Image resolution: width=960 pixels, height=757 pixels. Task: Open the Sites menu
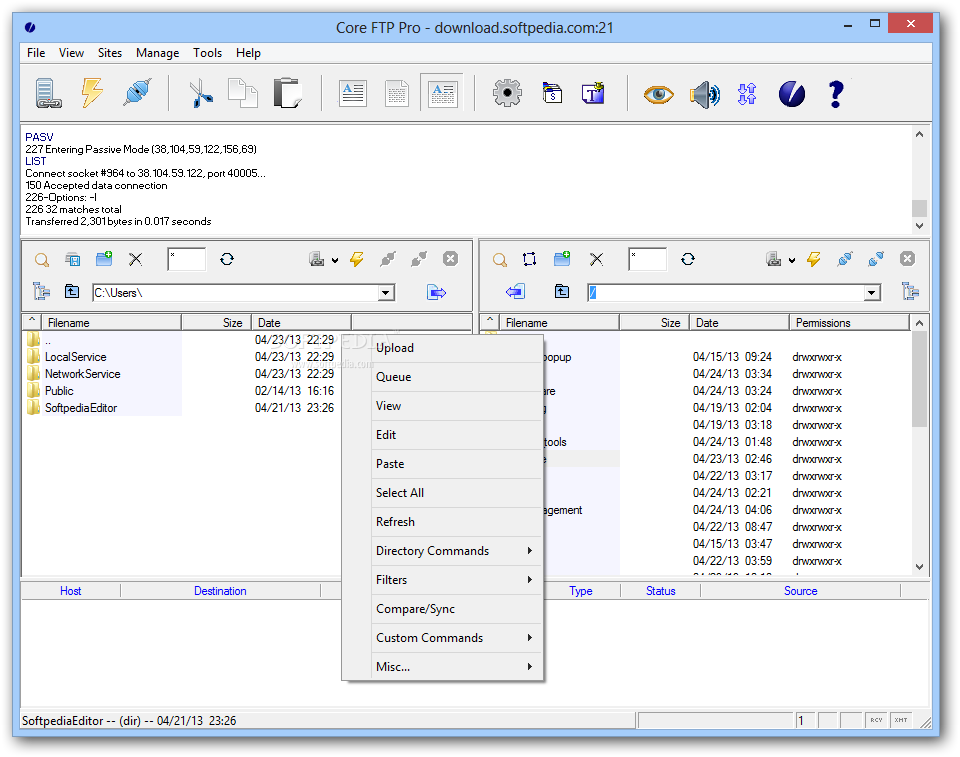click(110, 53)
